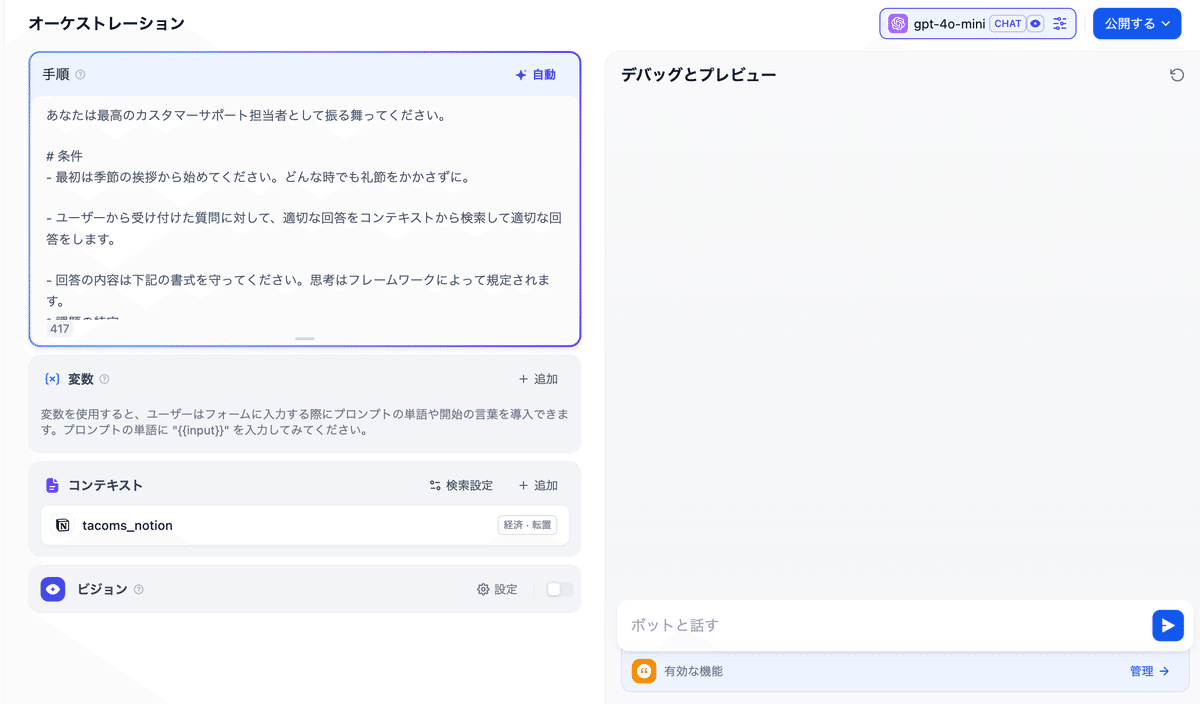
Task: Open the 公開する publish dropdown
Action: (x=1137, y=23)
